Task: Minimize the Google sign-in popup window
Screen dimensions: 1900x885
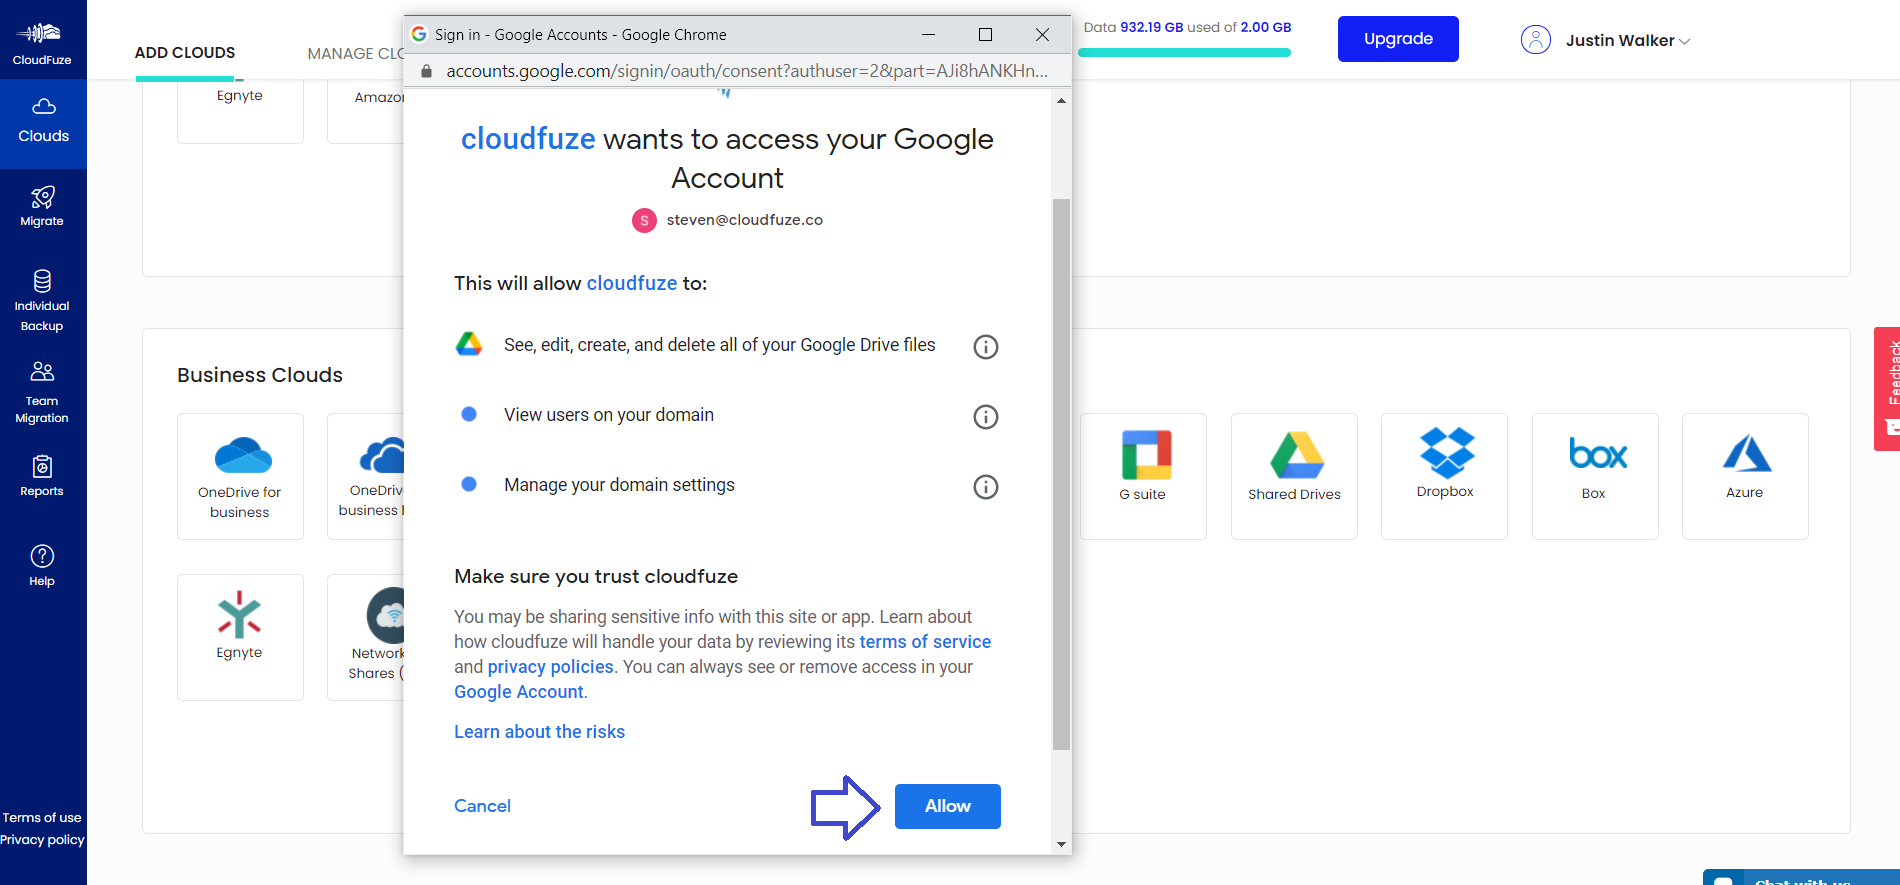Action: (x=928, y=35)
